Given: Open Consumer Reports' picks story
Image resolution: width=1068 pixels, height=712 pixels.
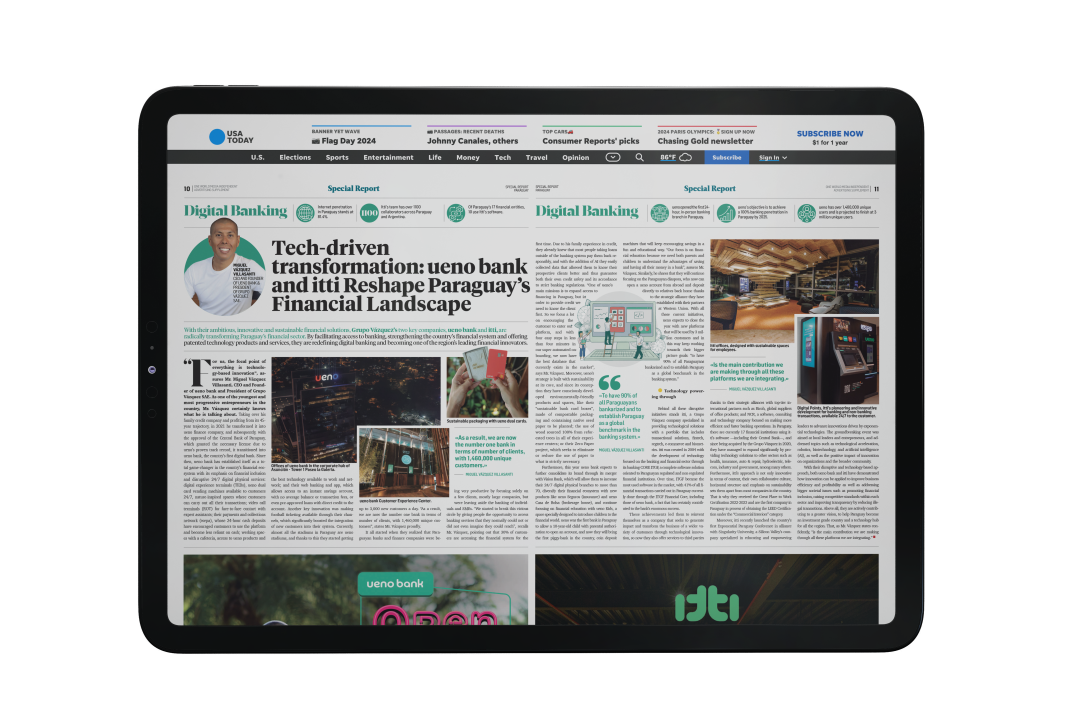Looking at the screenshot, I should (591, 141).
